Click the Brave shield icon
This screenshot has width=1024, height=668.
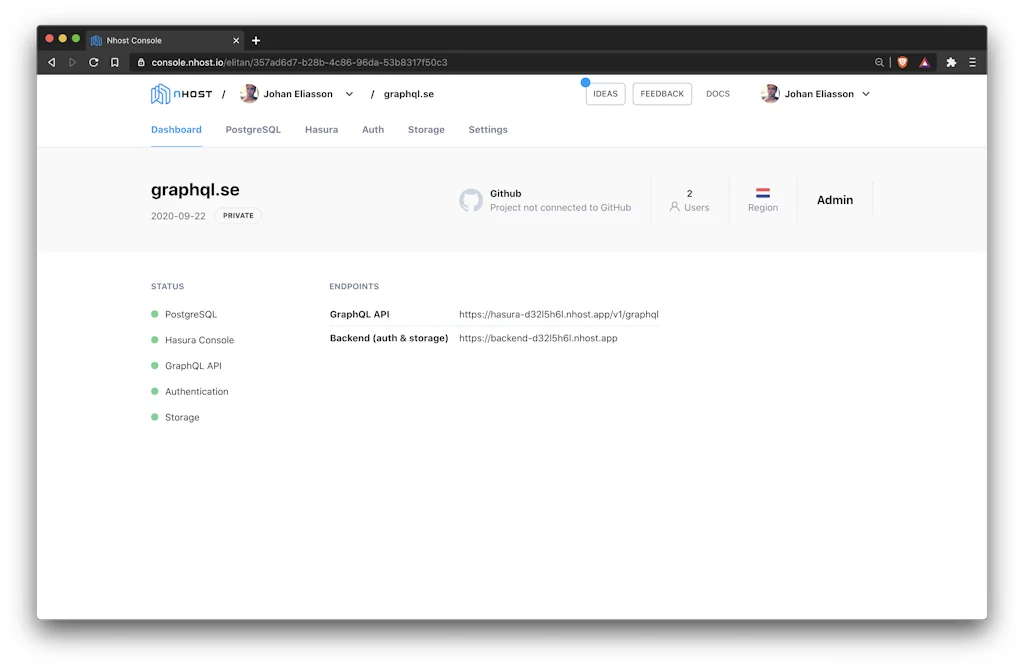[902, 61]
